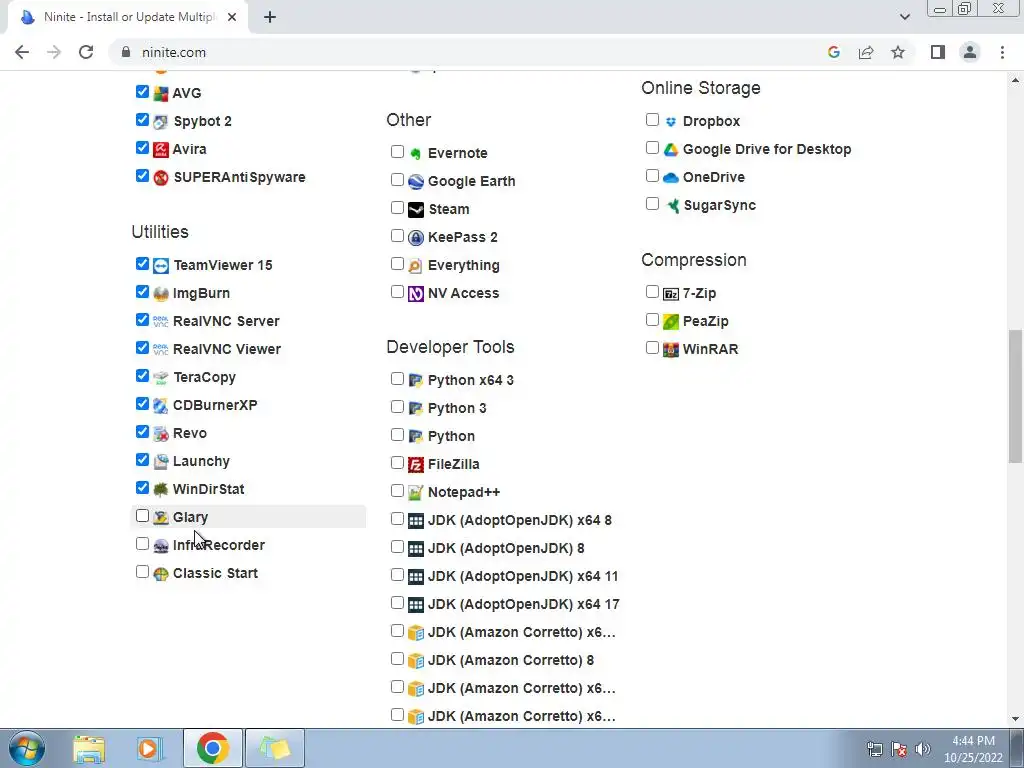Screen dimensions: 1024x768
Task: Click the Avira red icon
Action: click(x=161, y=150)
